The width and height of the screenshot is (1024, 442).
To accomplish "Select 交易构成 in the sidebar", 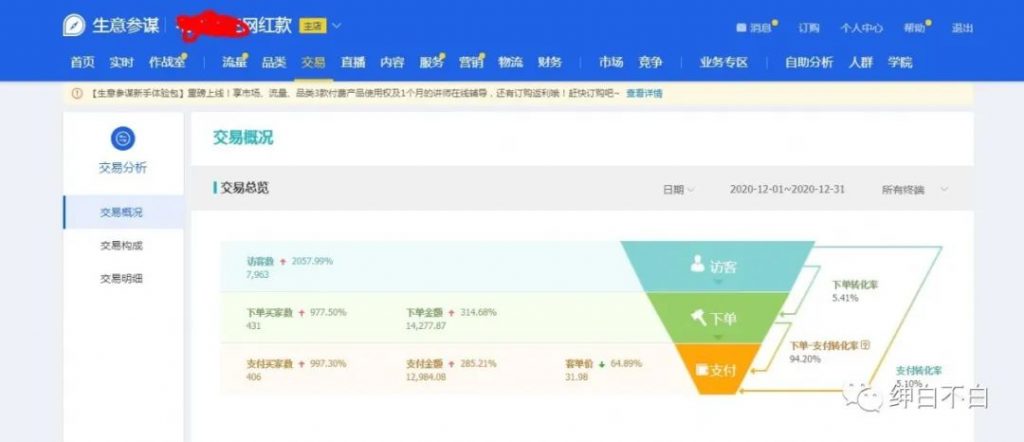I will (121, 245).
